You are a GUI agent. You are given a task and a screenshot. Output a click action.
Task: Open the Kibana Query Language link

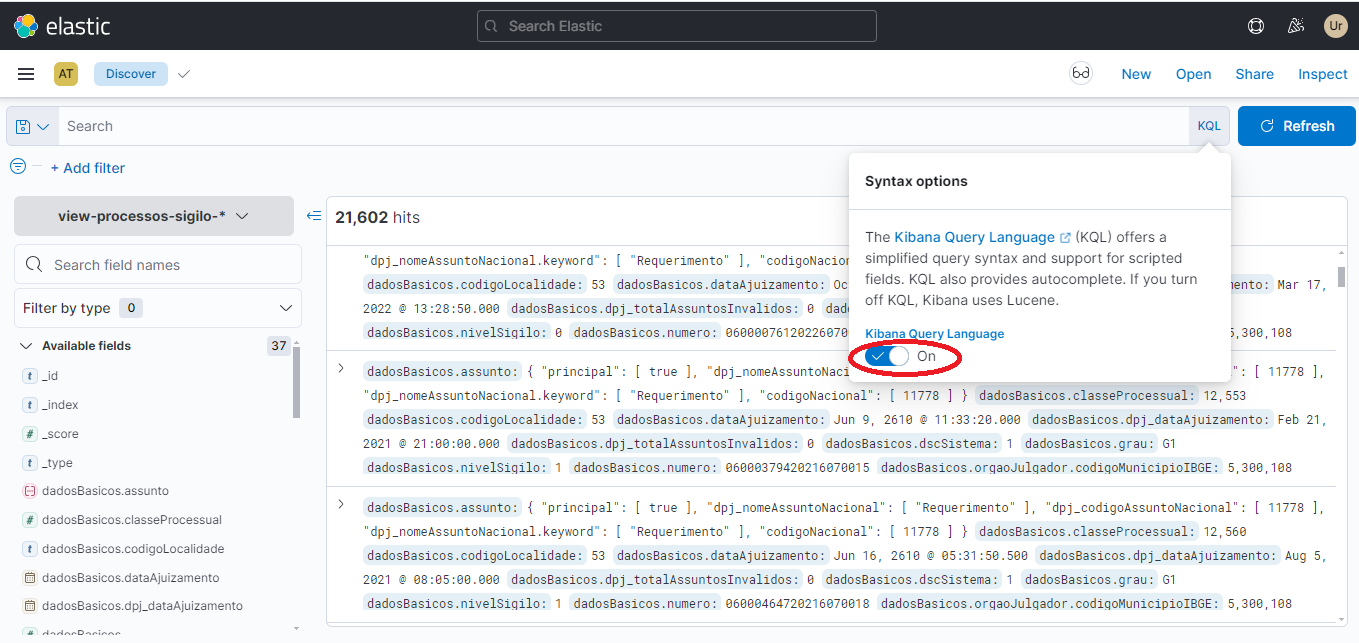(974, 237)
